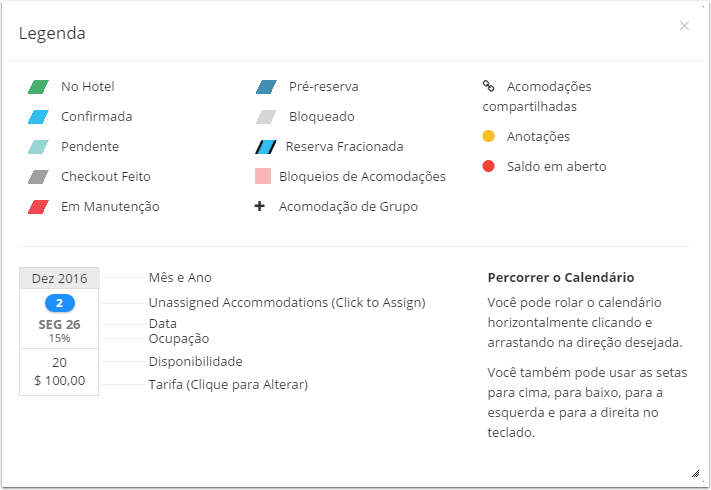This screenshot has height=490, width=711.
Task: Click the blue unassigned accommodations badge 2
Action: click(60, 303)
